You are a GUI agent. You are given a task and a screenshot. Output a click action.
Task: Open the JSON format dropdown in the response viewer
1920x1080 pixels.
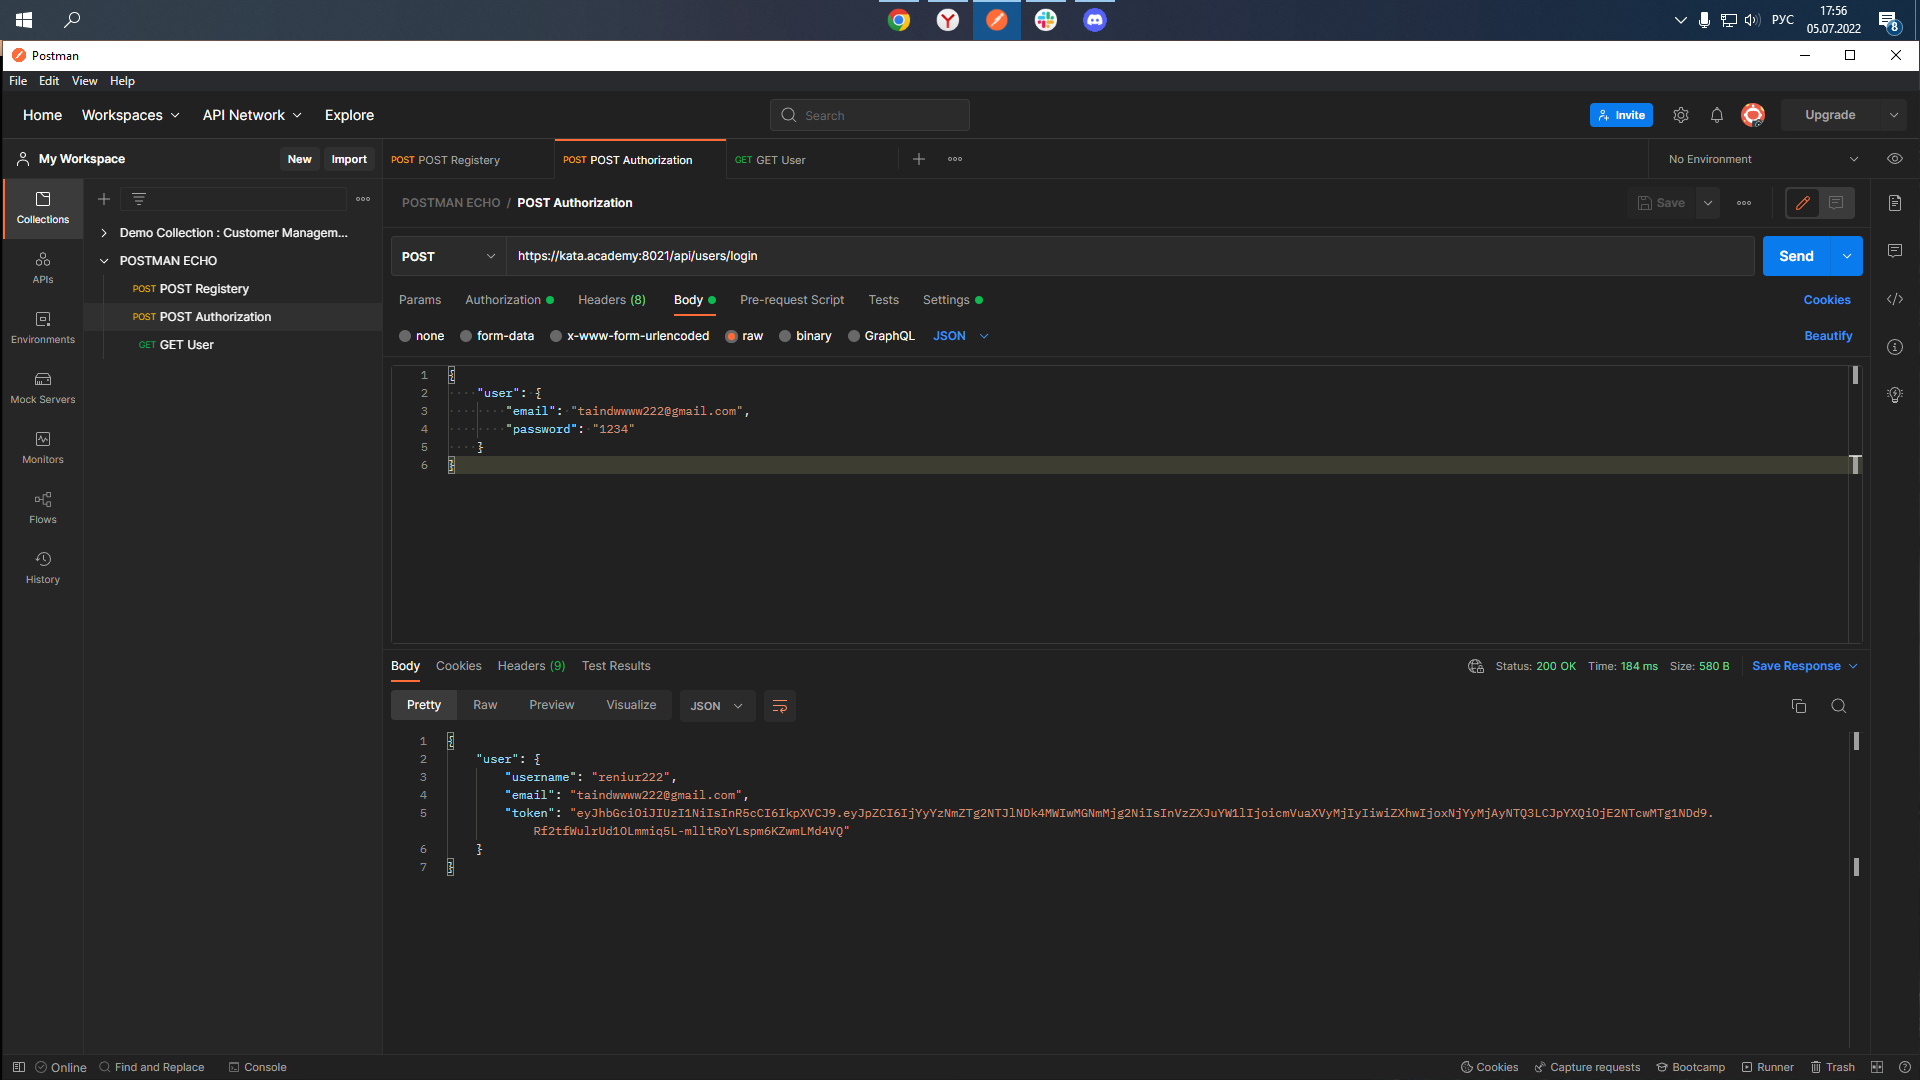pyautogui.click(x=716, y=705)
